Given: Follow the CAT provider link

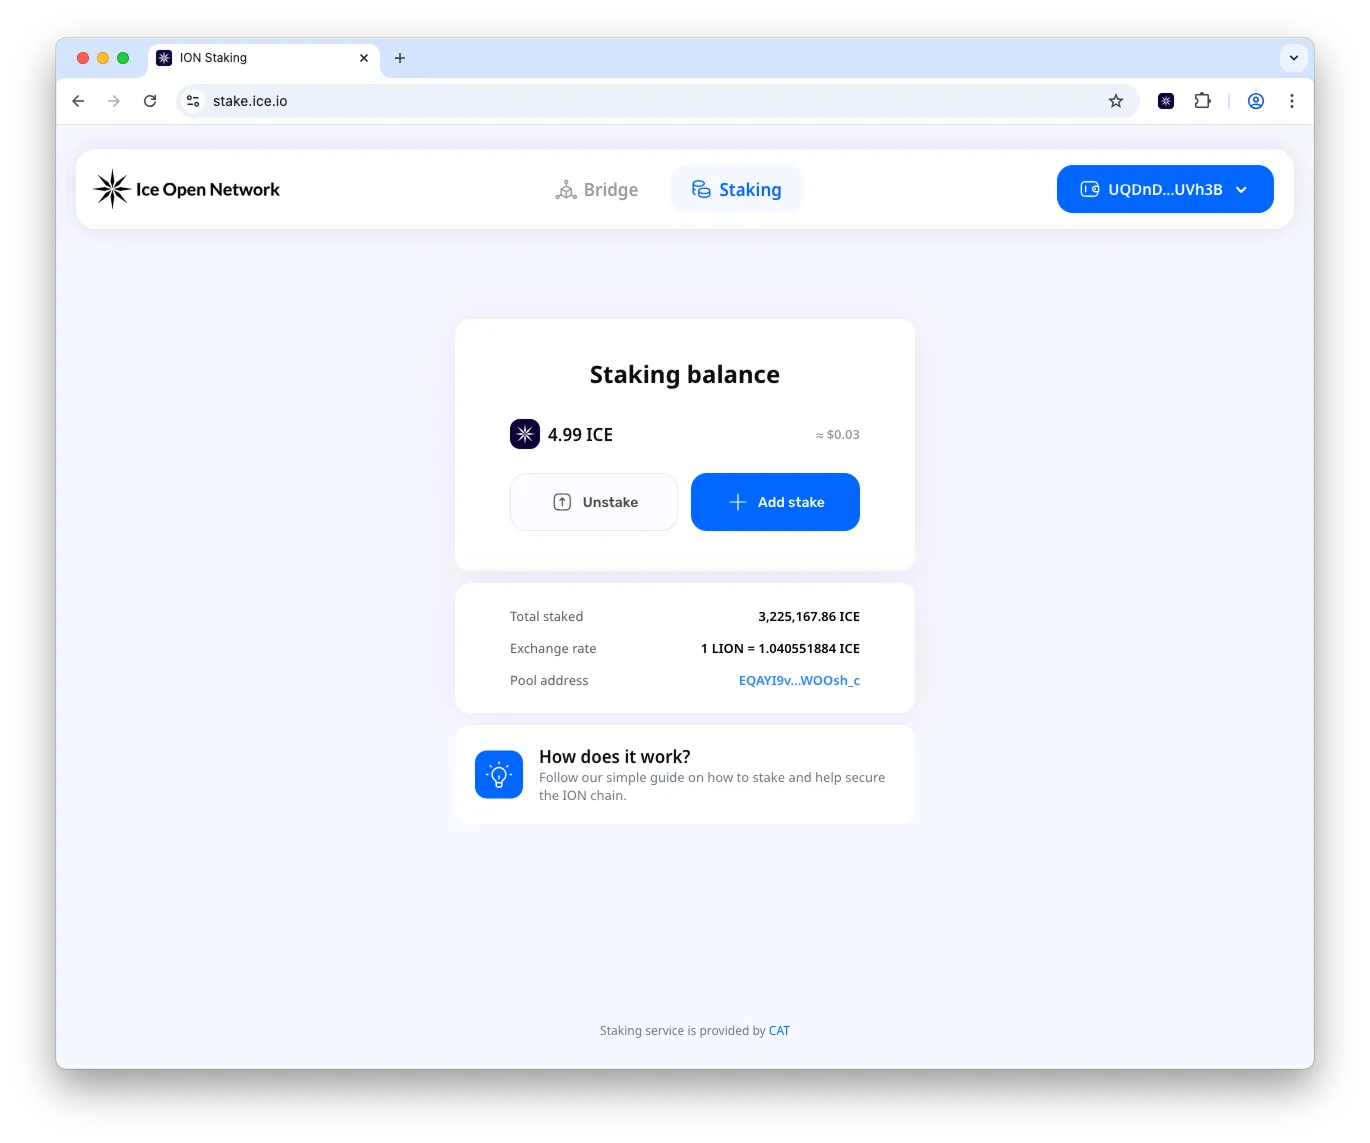Looking at the screenshot, I should (779, 1031).
